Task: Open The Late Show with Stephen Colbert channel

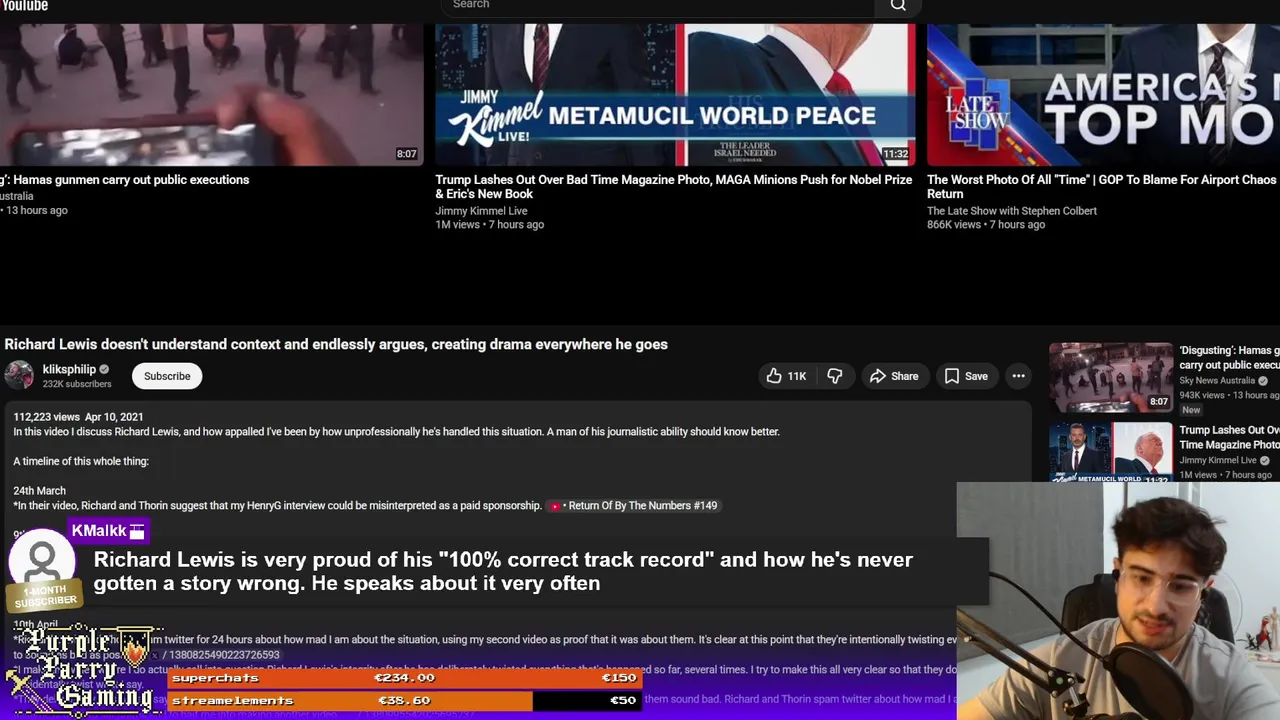Action: point(1012,211)
